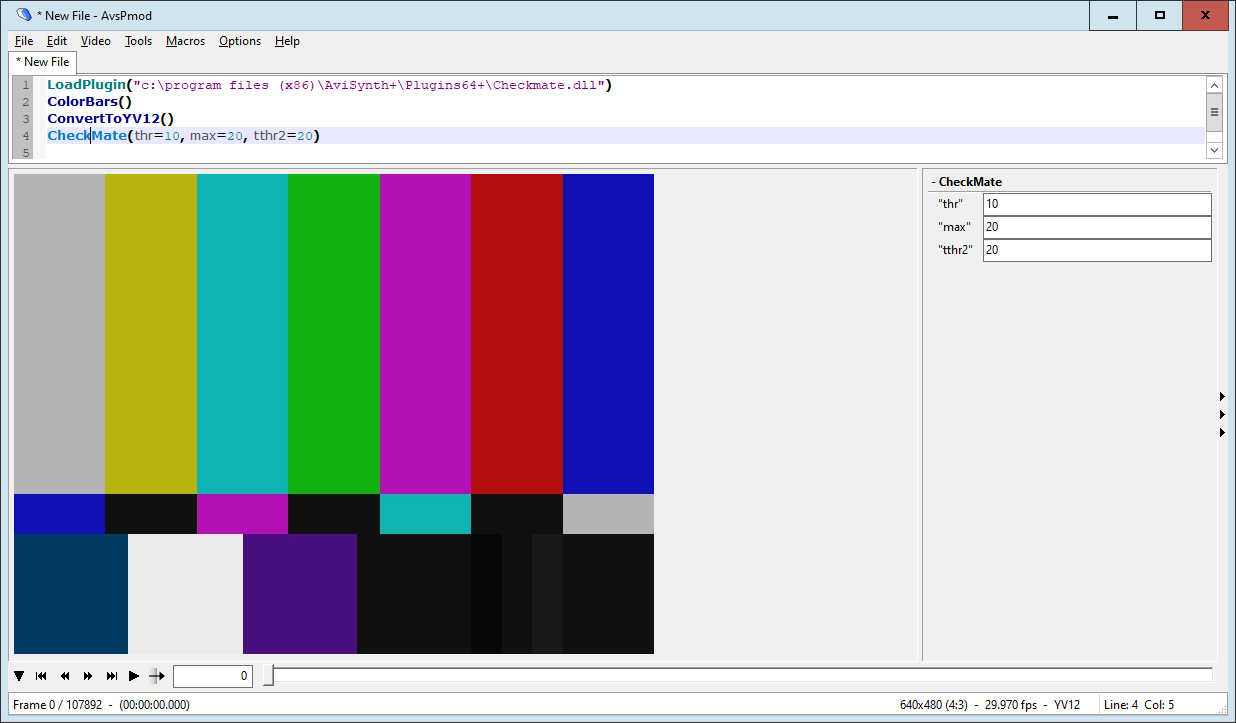Click the external player arrow icon
Screen dimensions: 1236x723
point(157,676)
